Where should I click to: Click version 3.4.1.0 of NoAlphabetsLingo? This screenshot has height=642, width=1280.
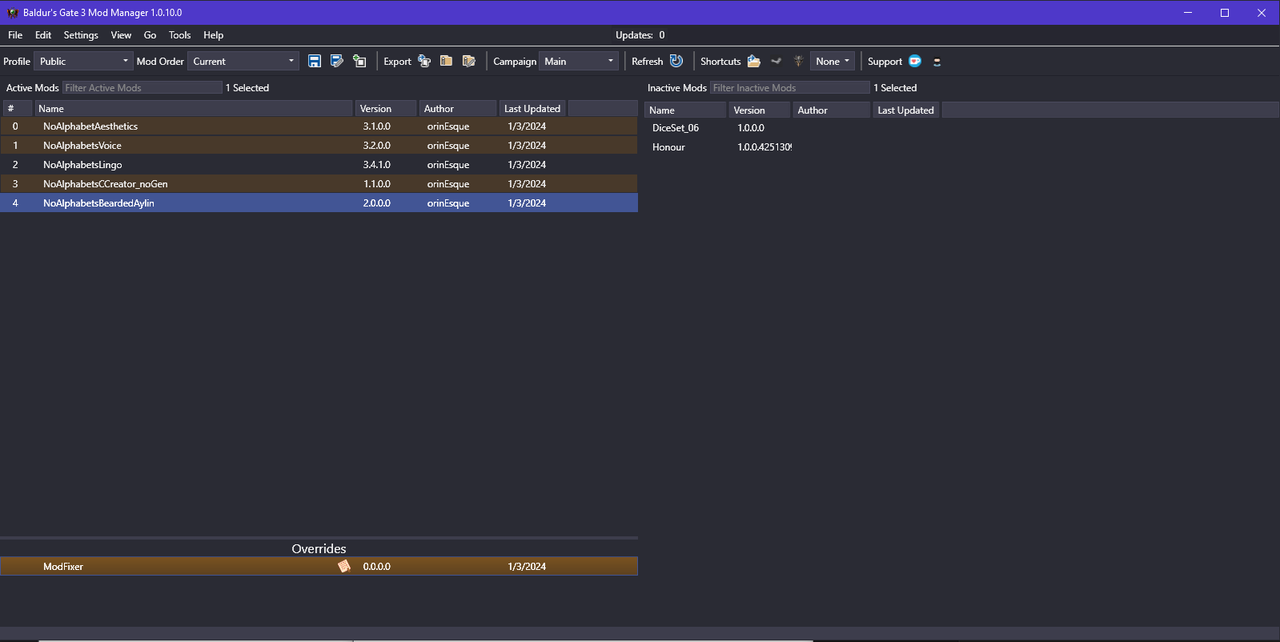(377, 165)
